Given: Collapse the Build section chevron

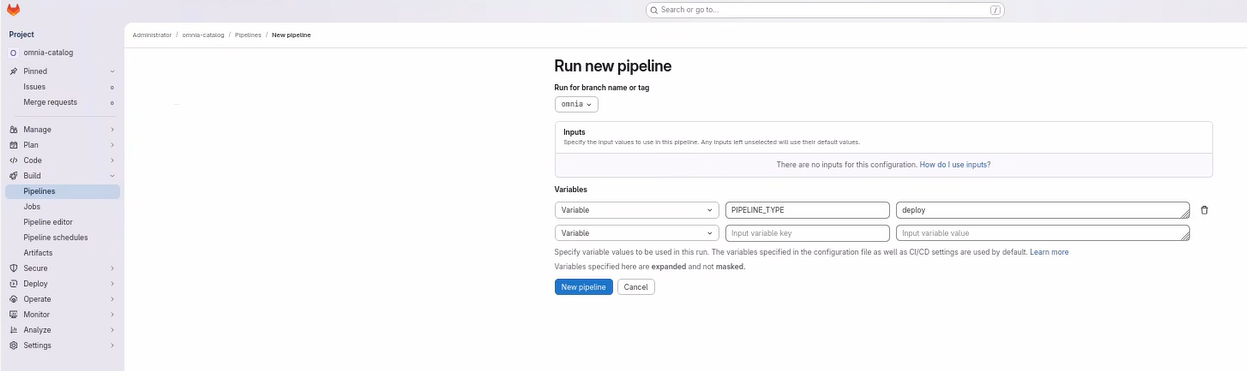Looking at the screenshot, I should tap(112, 176).
